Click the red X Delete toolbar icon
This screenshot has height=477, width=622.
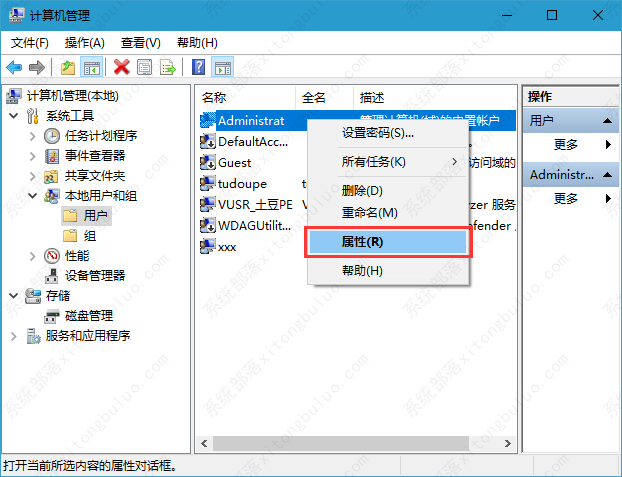click(x=121, y=67)
